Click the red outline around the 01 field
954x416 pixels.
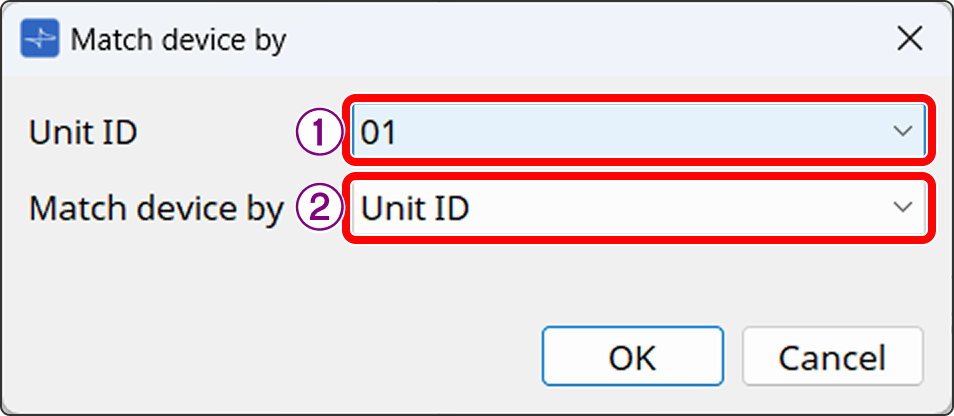(640, 97)
